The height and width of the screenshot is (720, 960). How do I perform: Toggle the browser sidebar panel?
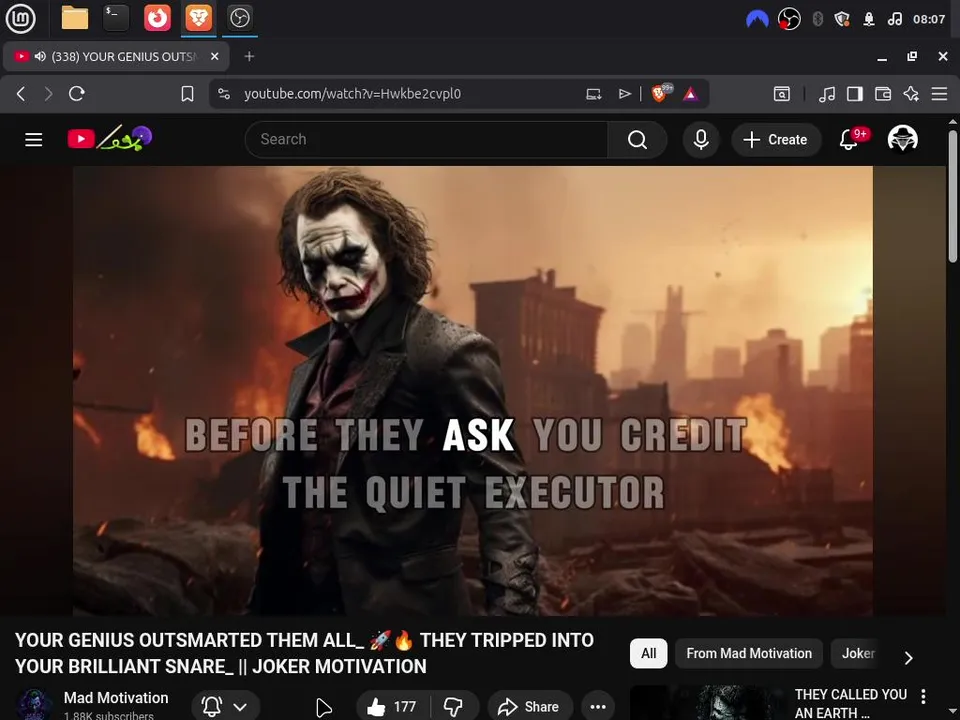(x=855, y=94)
